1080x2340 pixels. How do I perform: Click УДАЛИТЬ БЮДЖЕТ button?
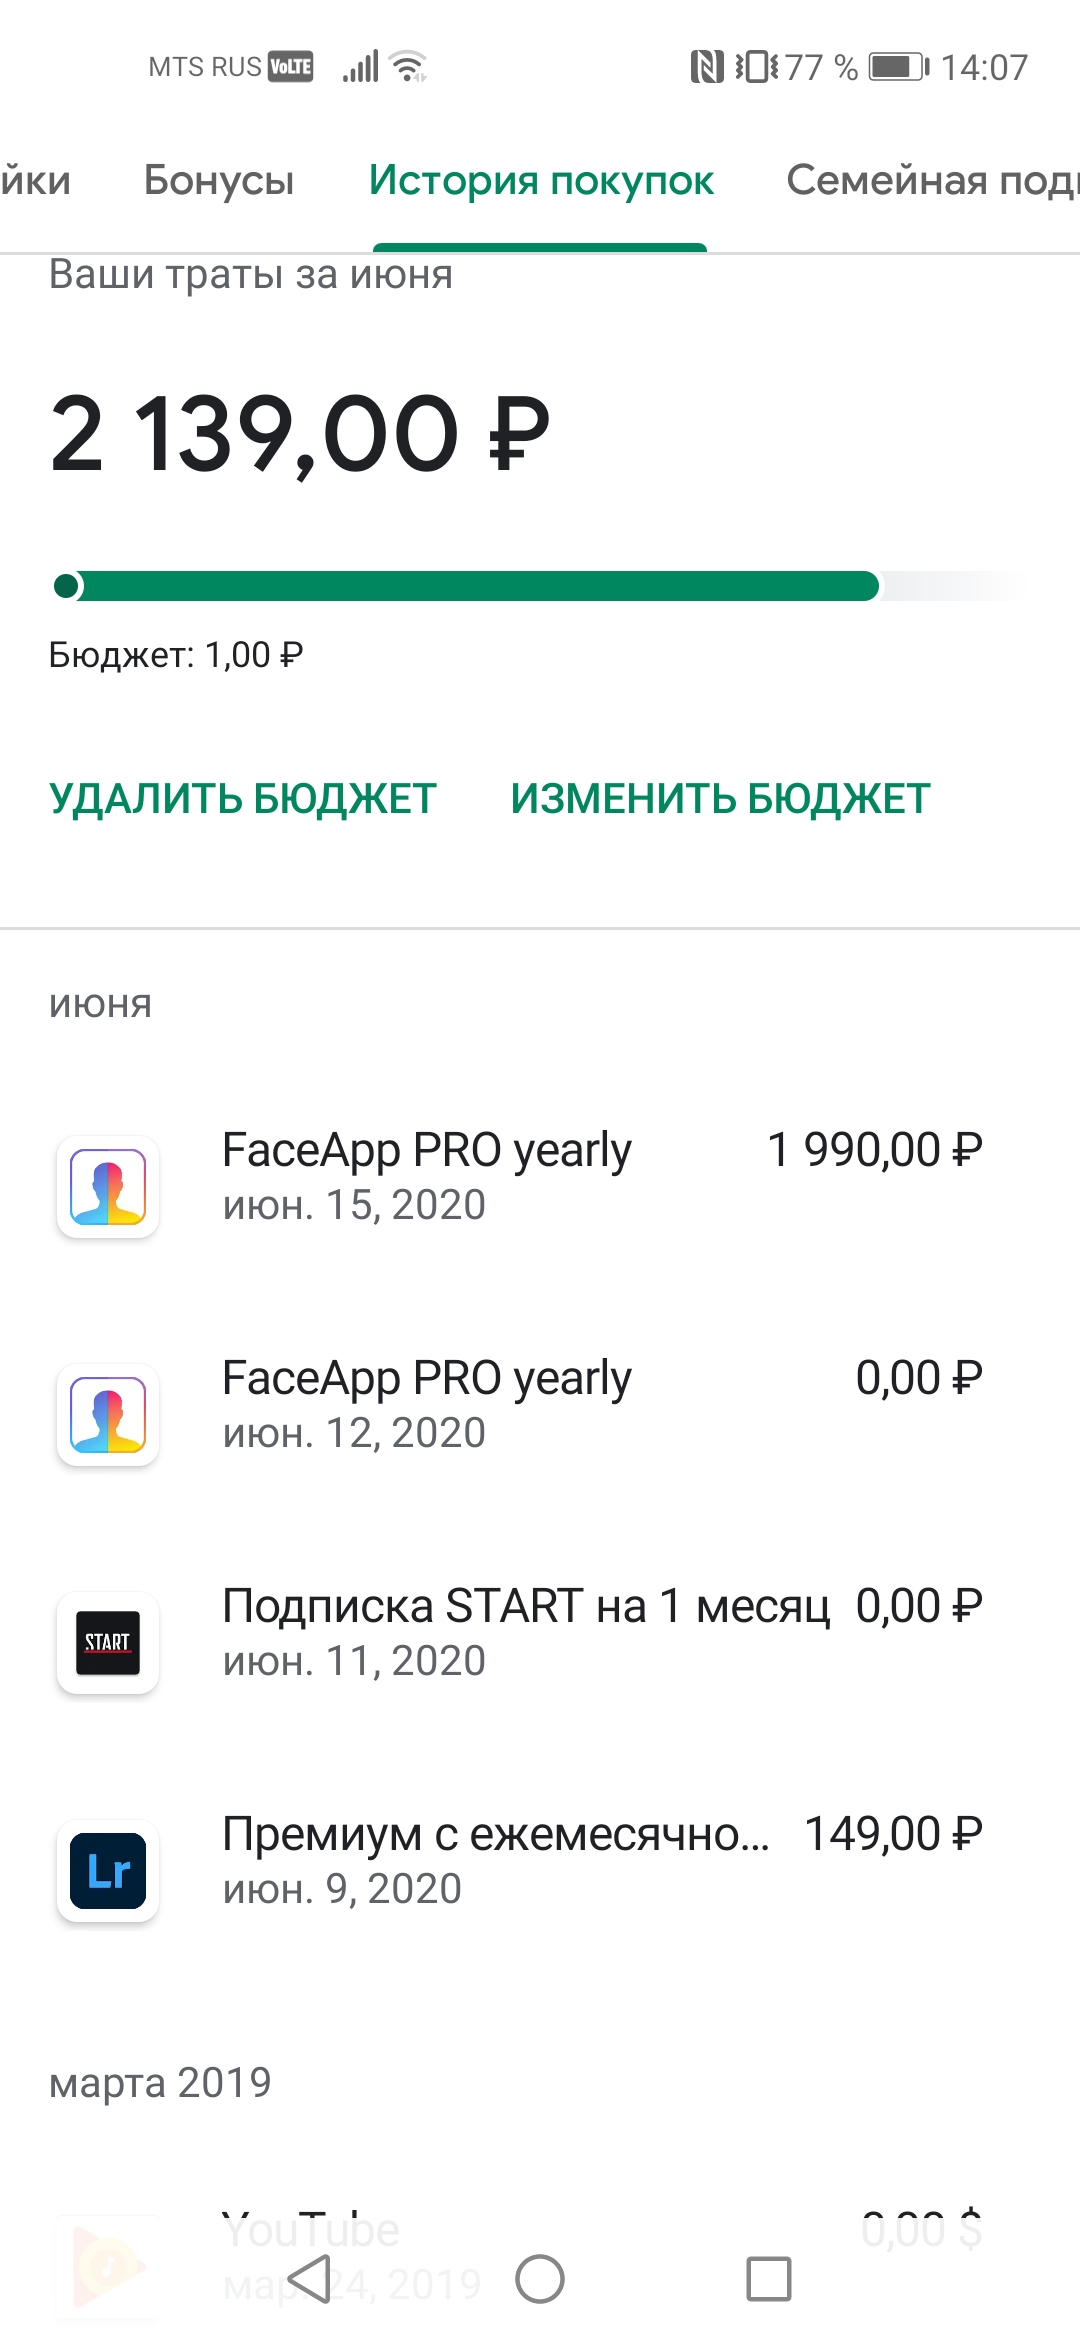(x=243, y=799)
